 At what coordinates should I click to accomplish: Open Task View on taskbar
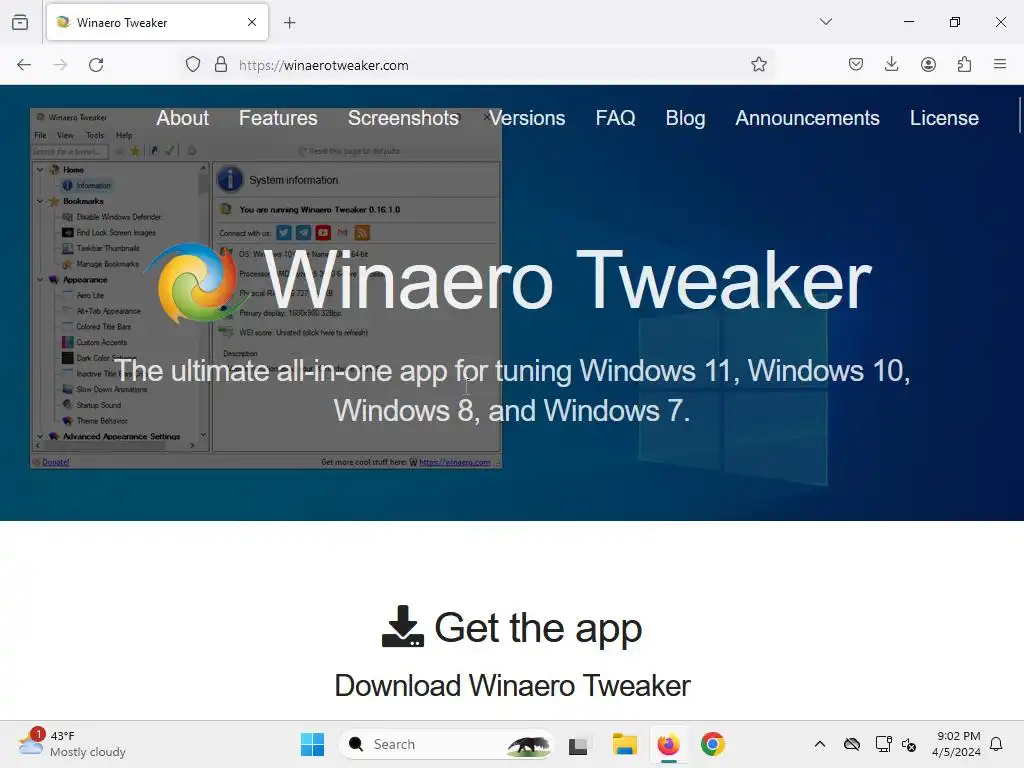pyautogui.click(x=579, y=744)
